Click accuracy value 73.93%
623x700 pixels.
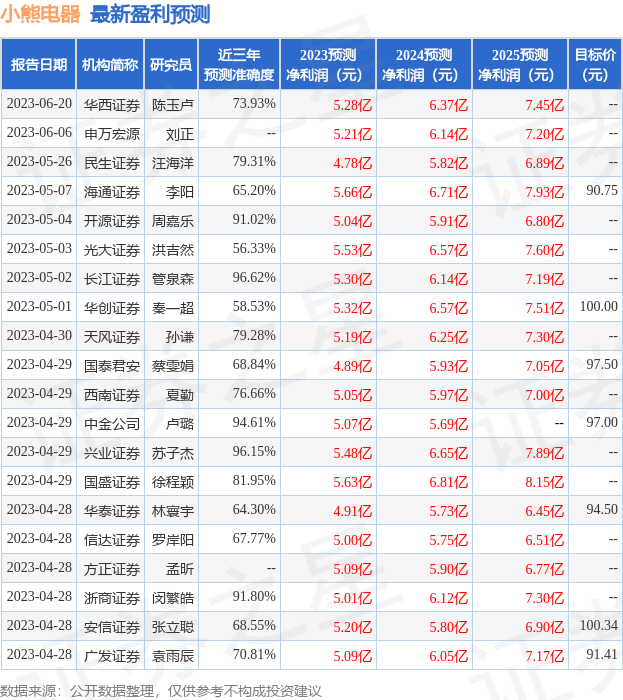tap(254, 104)
